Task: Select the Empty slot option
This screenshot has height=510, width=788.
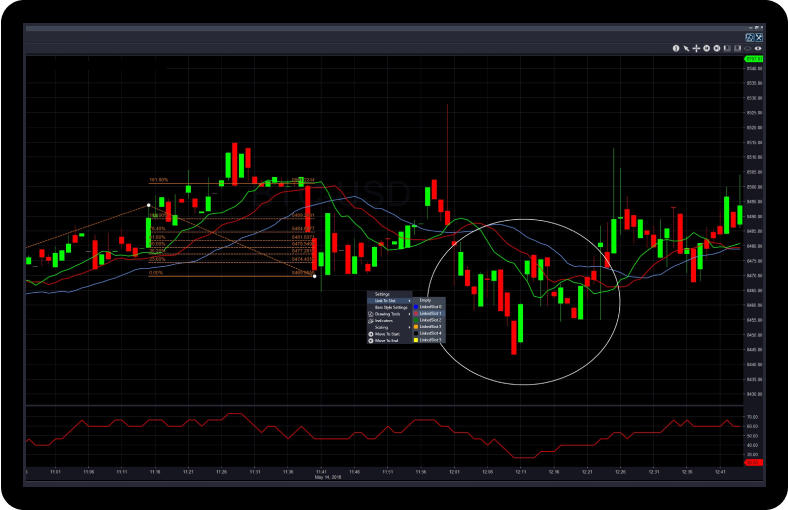Action: pyautogui.click(x=425, y=300)
